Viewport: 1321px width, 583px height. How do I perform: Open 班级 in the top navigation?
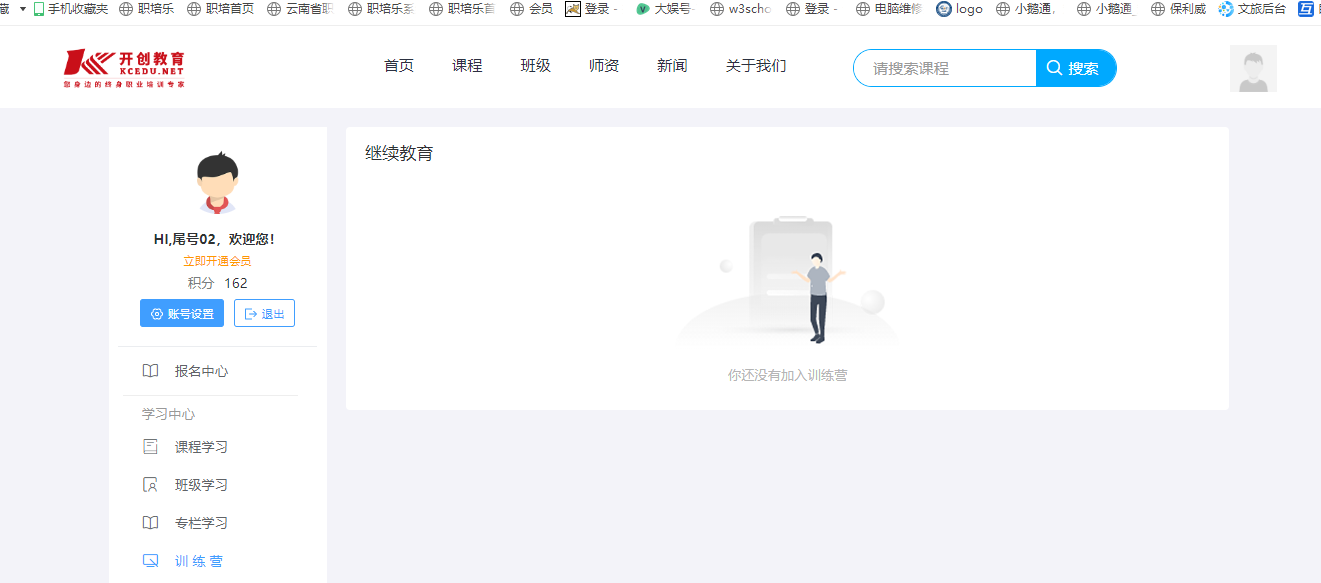click(536, 66)
